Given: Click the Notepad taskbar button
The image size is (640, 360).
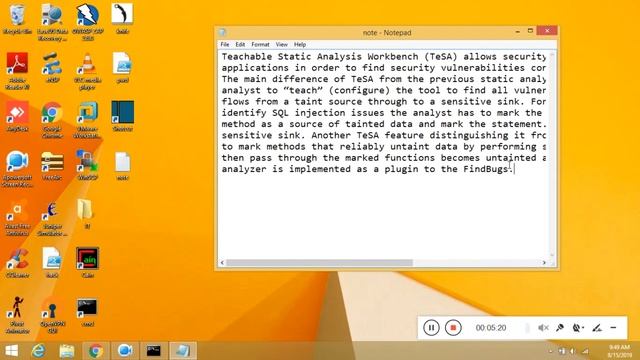Looking at the screenshot, I should click(x=182, y=351).
